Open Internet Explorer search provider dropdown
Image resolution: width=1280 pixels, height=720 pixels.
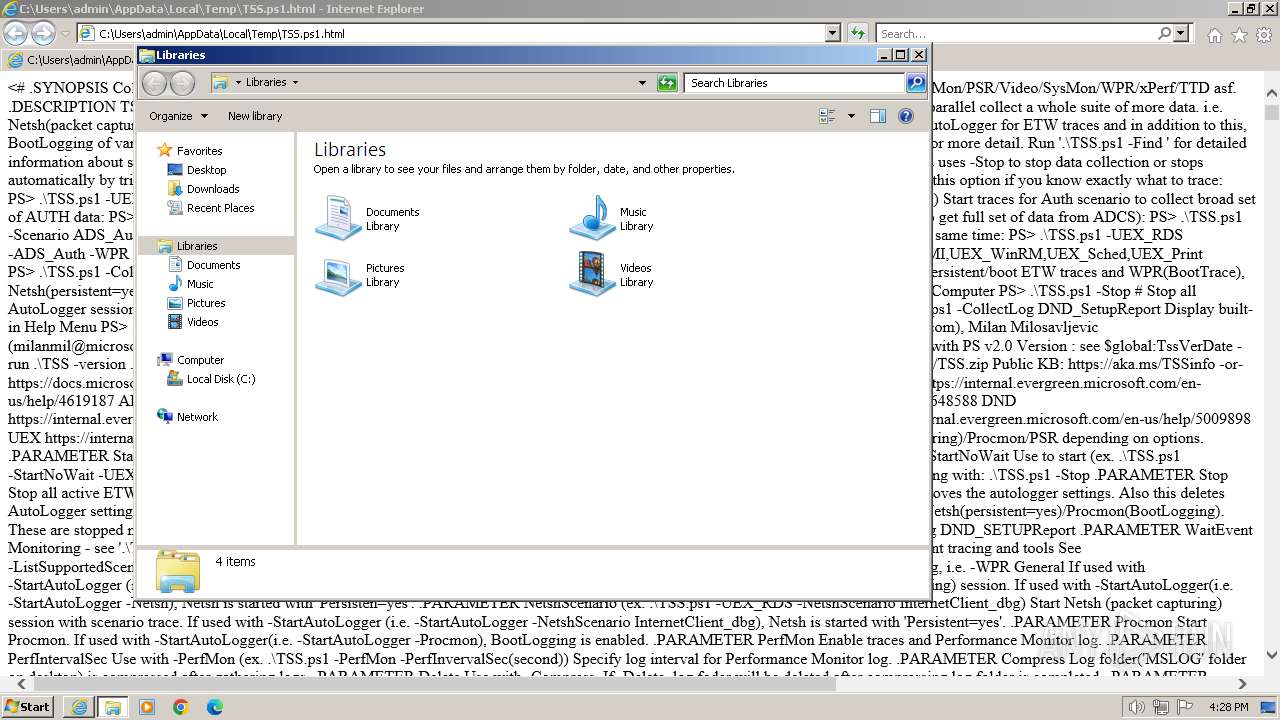tap(1181, 33)
